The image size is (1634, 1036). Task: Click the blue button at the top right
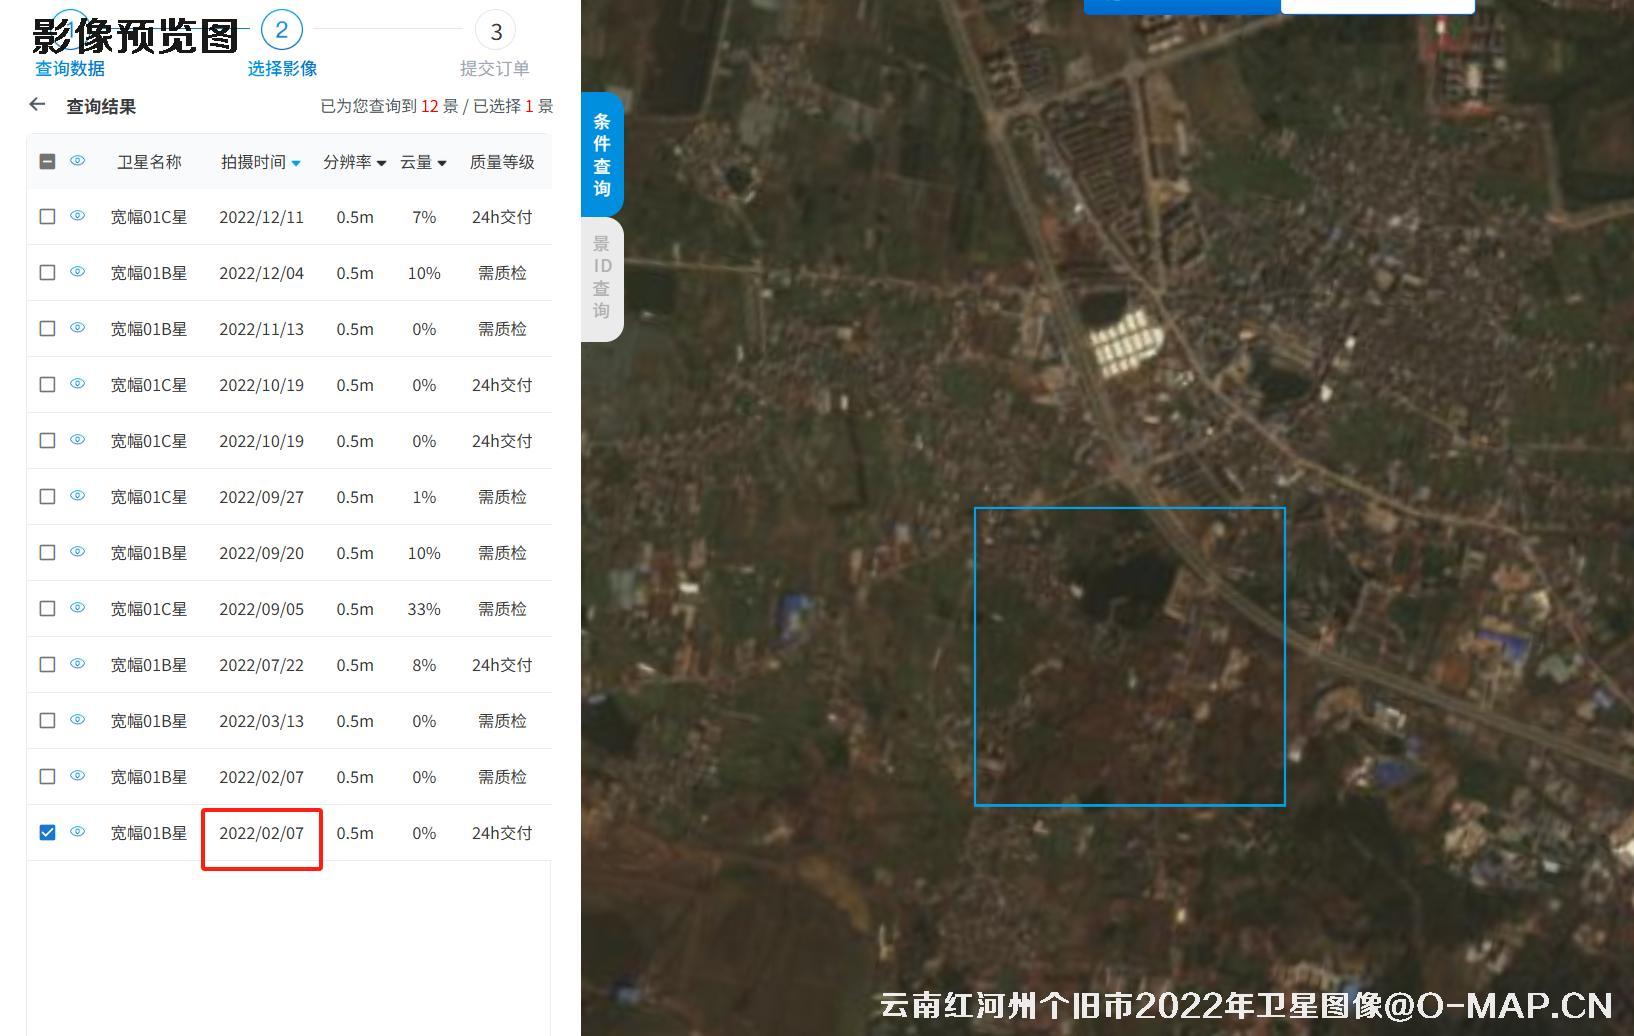[1181, 5]
